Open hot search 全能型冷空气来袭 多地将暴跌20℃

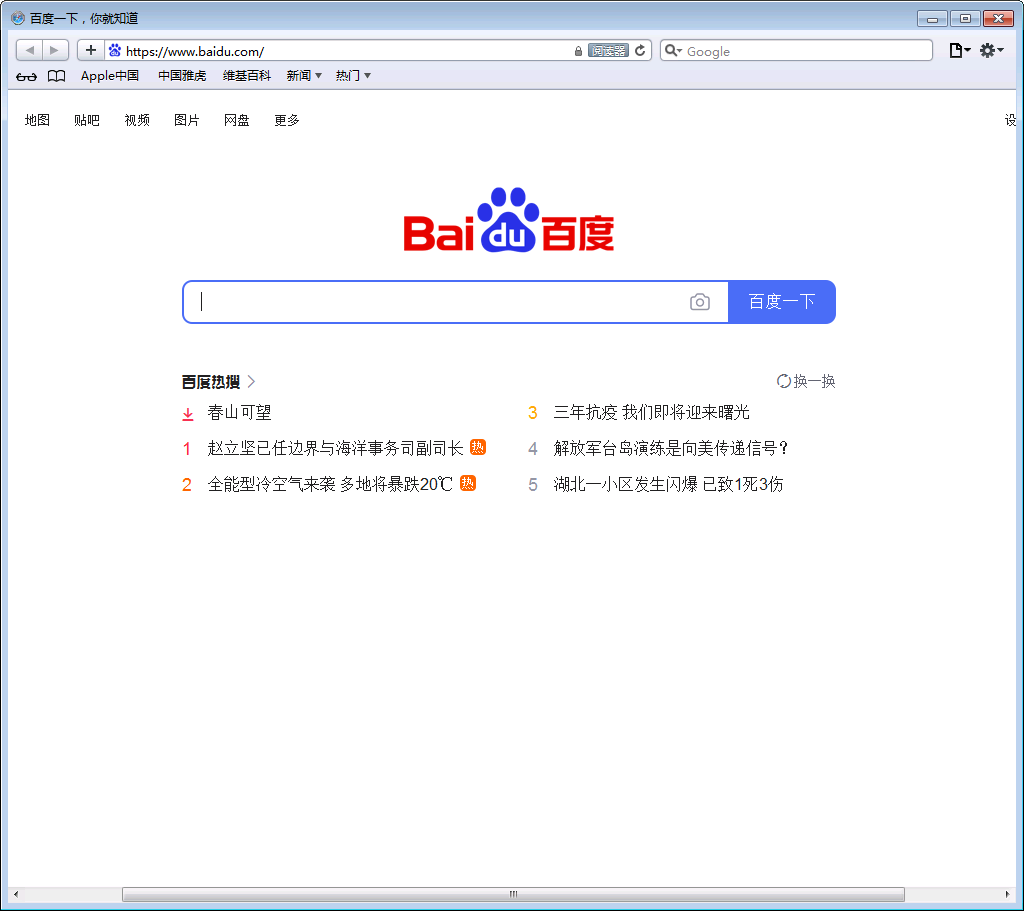[330, 485]
